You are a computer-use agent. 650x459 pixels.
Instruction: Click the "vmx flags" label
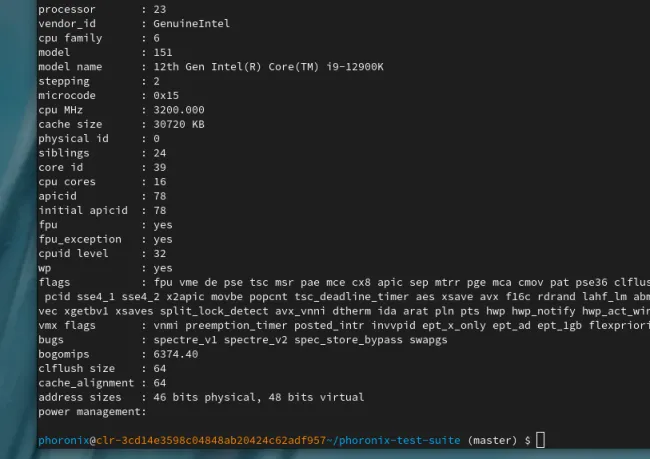tap(67, 326)
